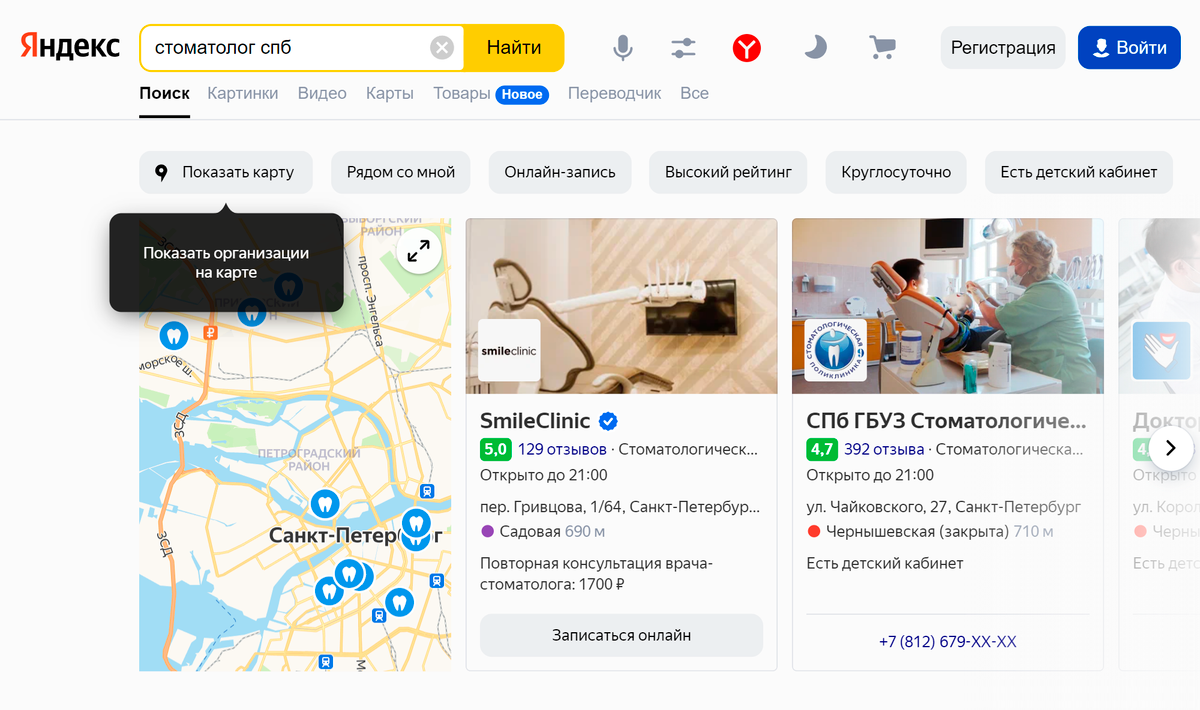
Task: Switch to dark theme moon icon
Action: click(816, 47)
